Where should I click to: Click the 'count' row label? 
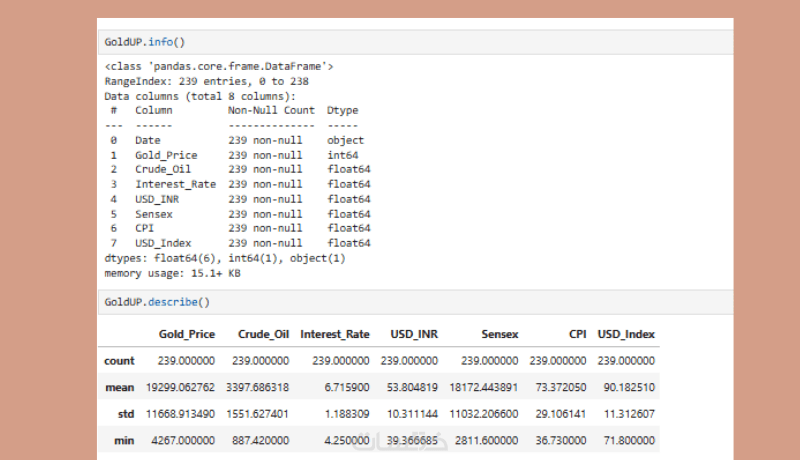(119, 361)
